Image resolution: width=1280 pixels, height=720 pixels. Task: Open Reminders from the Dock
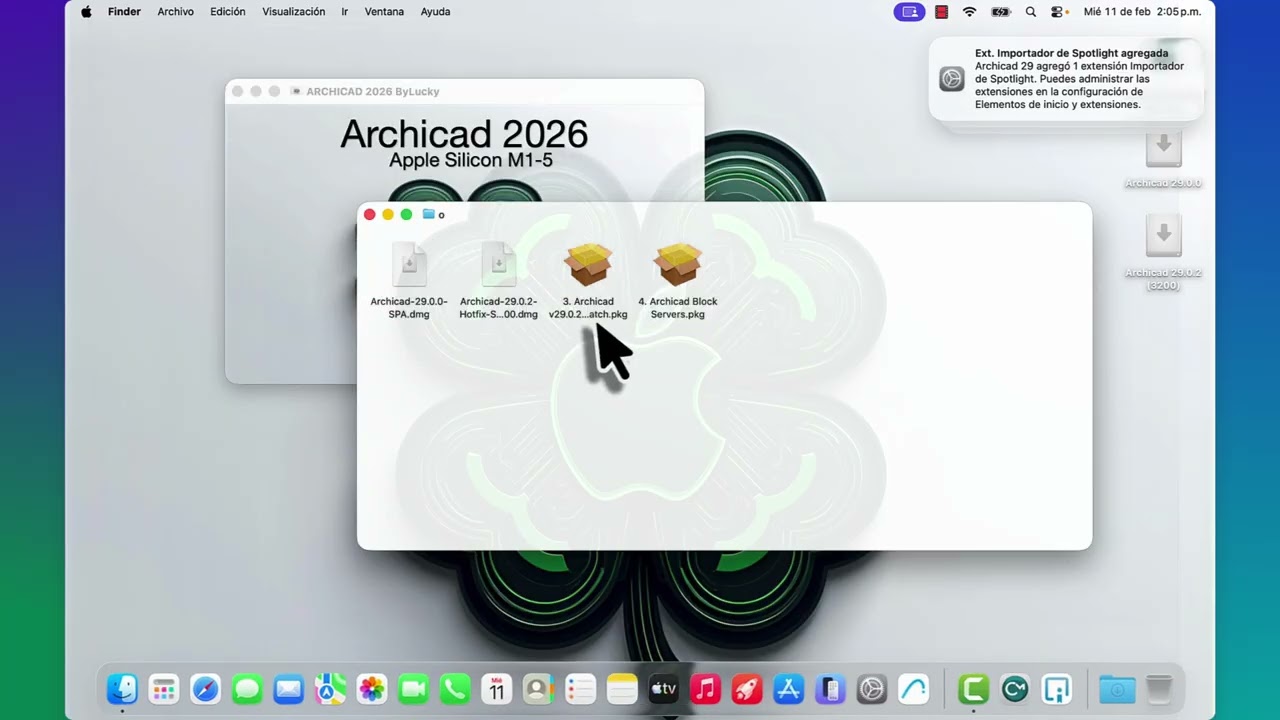(580, 689)
